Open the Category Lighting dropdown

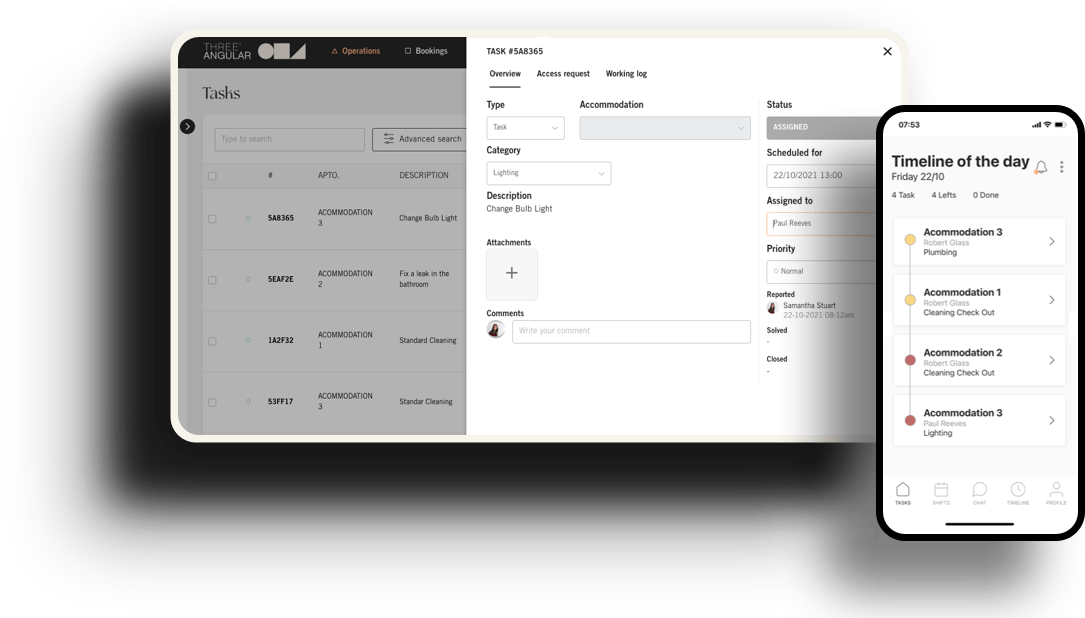tap(549, 173)
